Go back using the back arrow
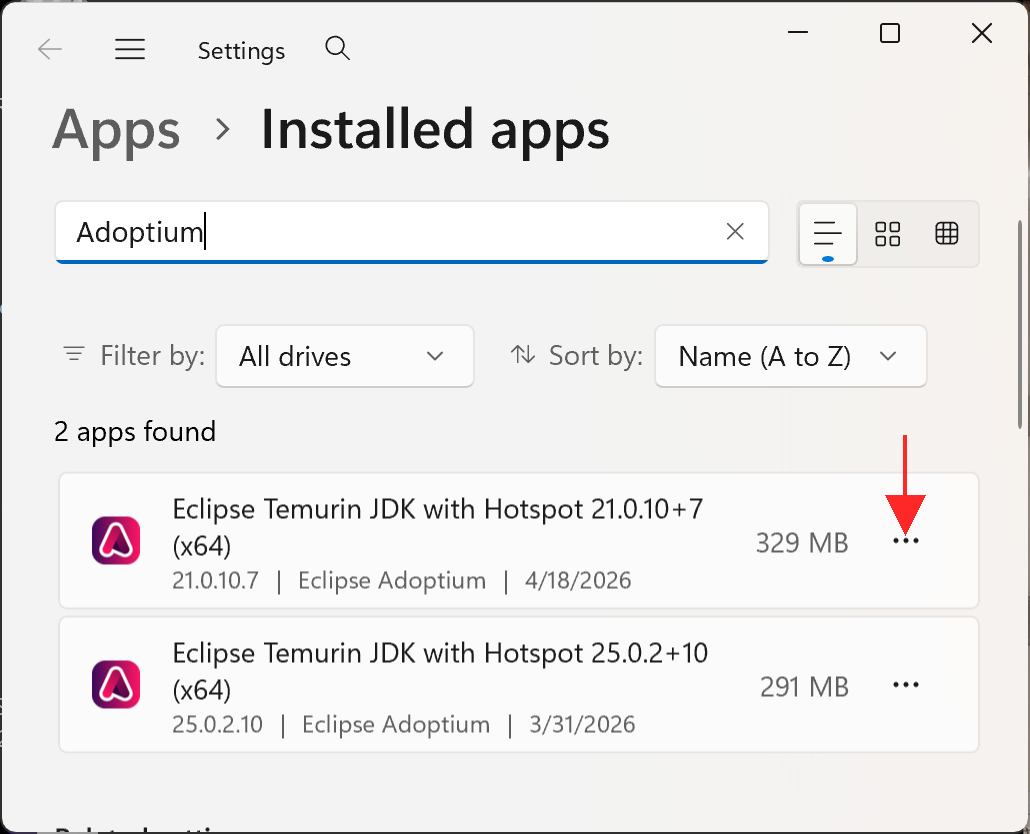1030x834 pixels. tap(50, 49)
